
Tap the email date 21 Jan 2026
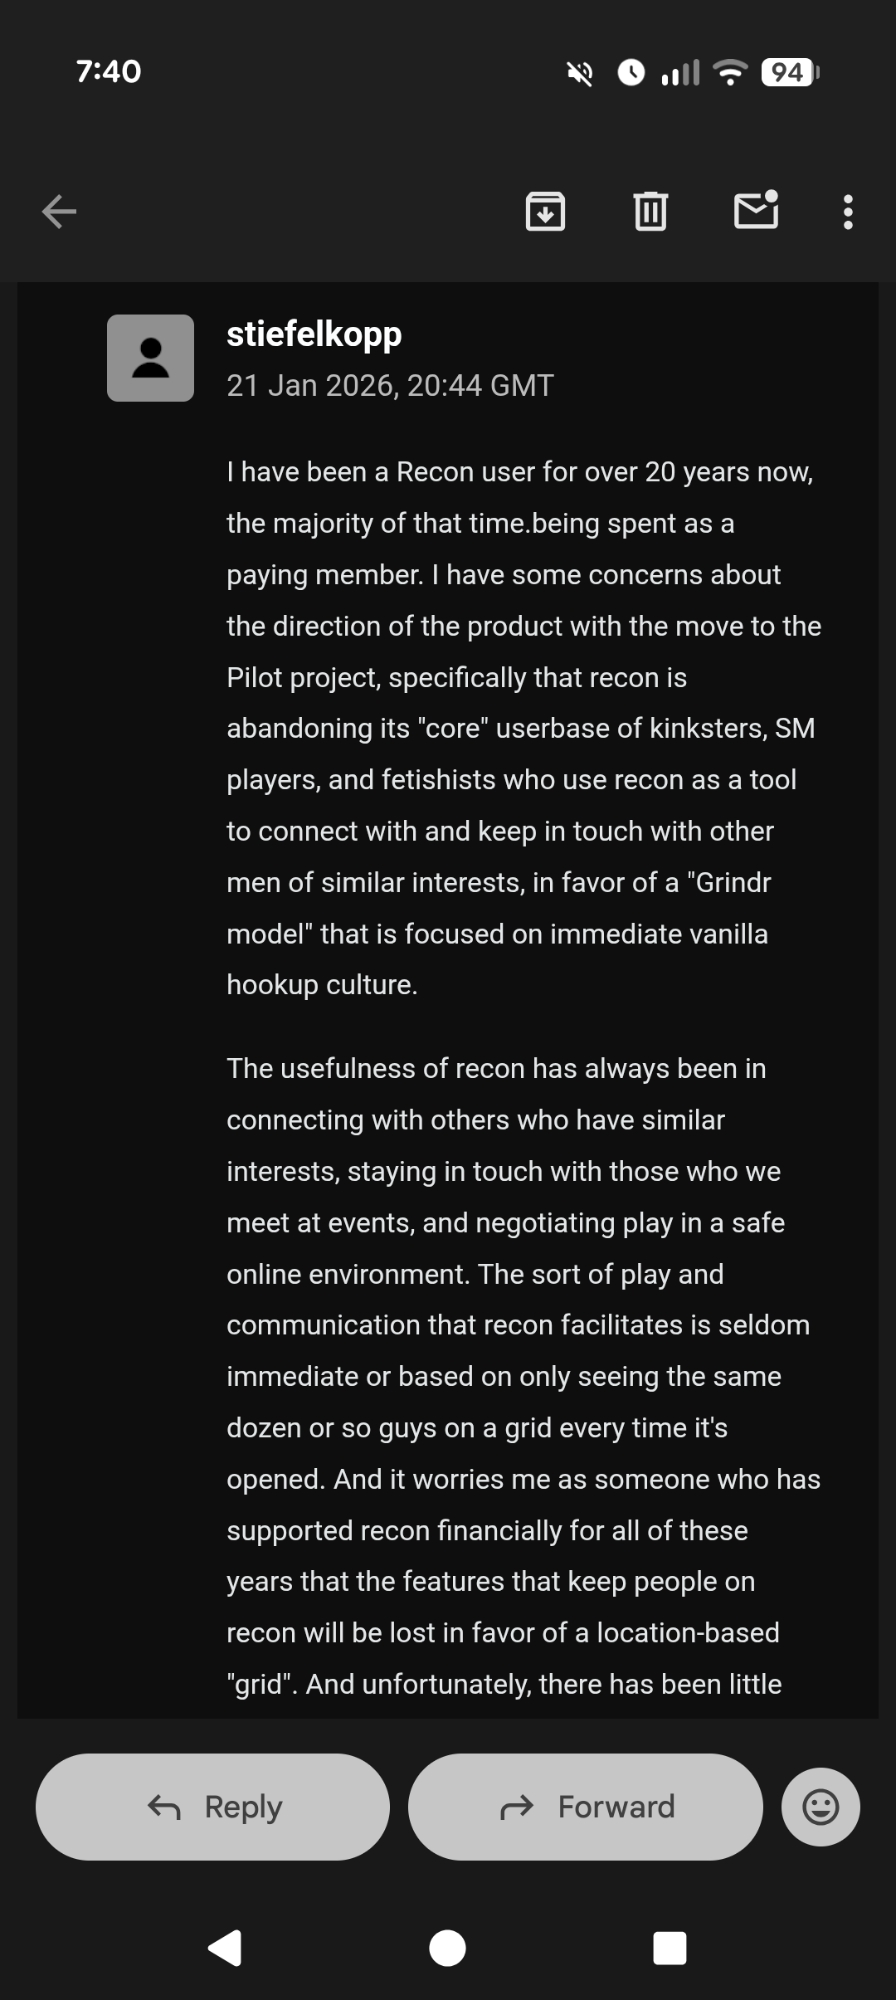pyautogui.click(x=390, y=386)
